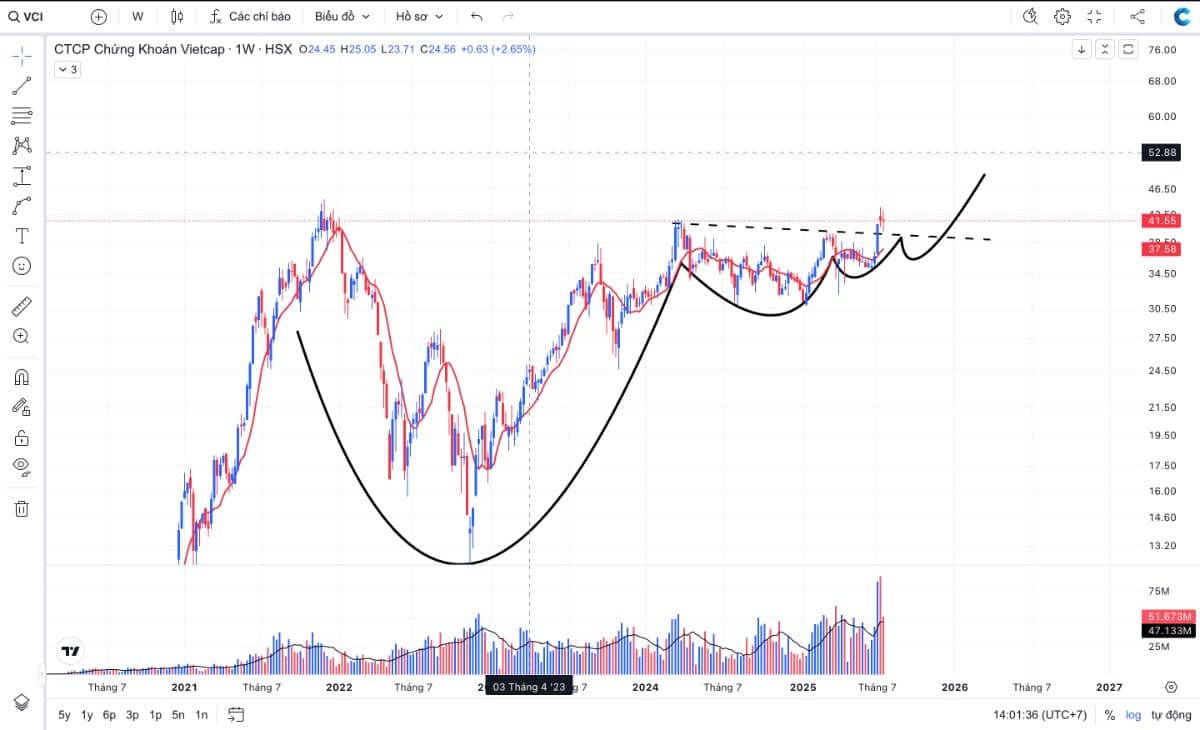Screen dimensions: 1200x730
Task: Select the trend line drawing tool
Action: pos(21,85)
